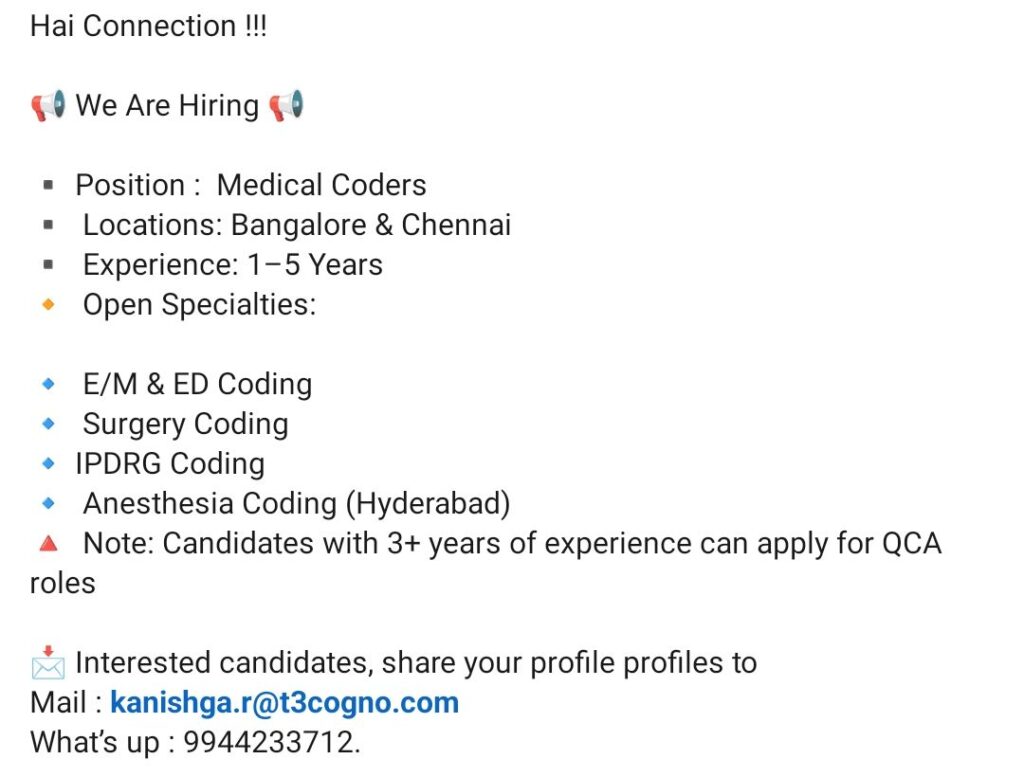Click the Position: Medical Coders line
The height and width of the screenshot is (777, 1024).
251,185
